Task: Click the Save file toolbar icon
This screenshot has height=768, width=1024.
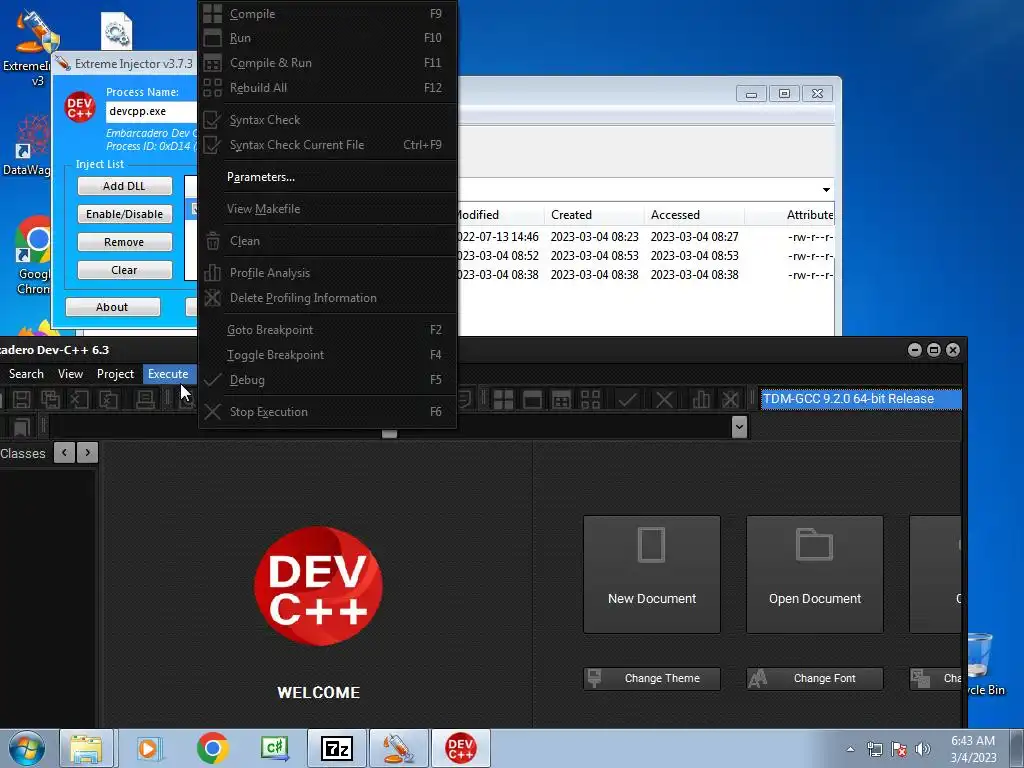Action: pos(22,399)
